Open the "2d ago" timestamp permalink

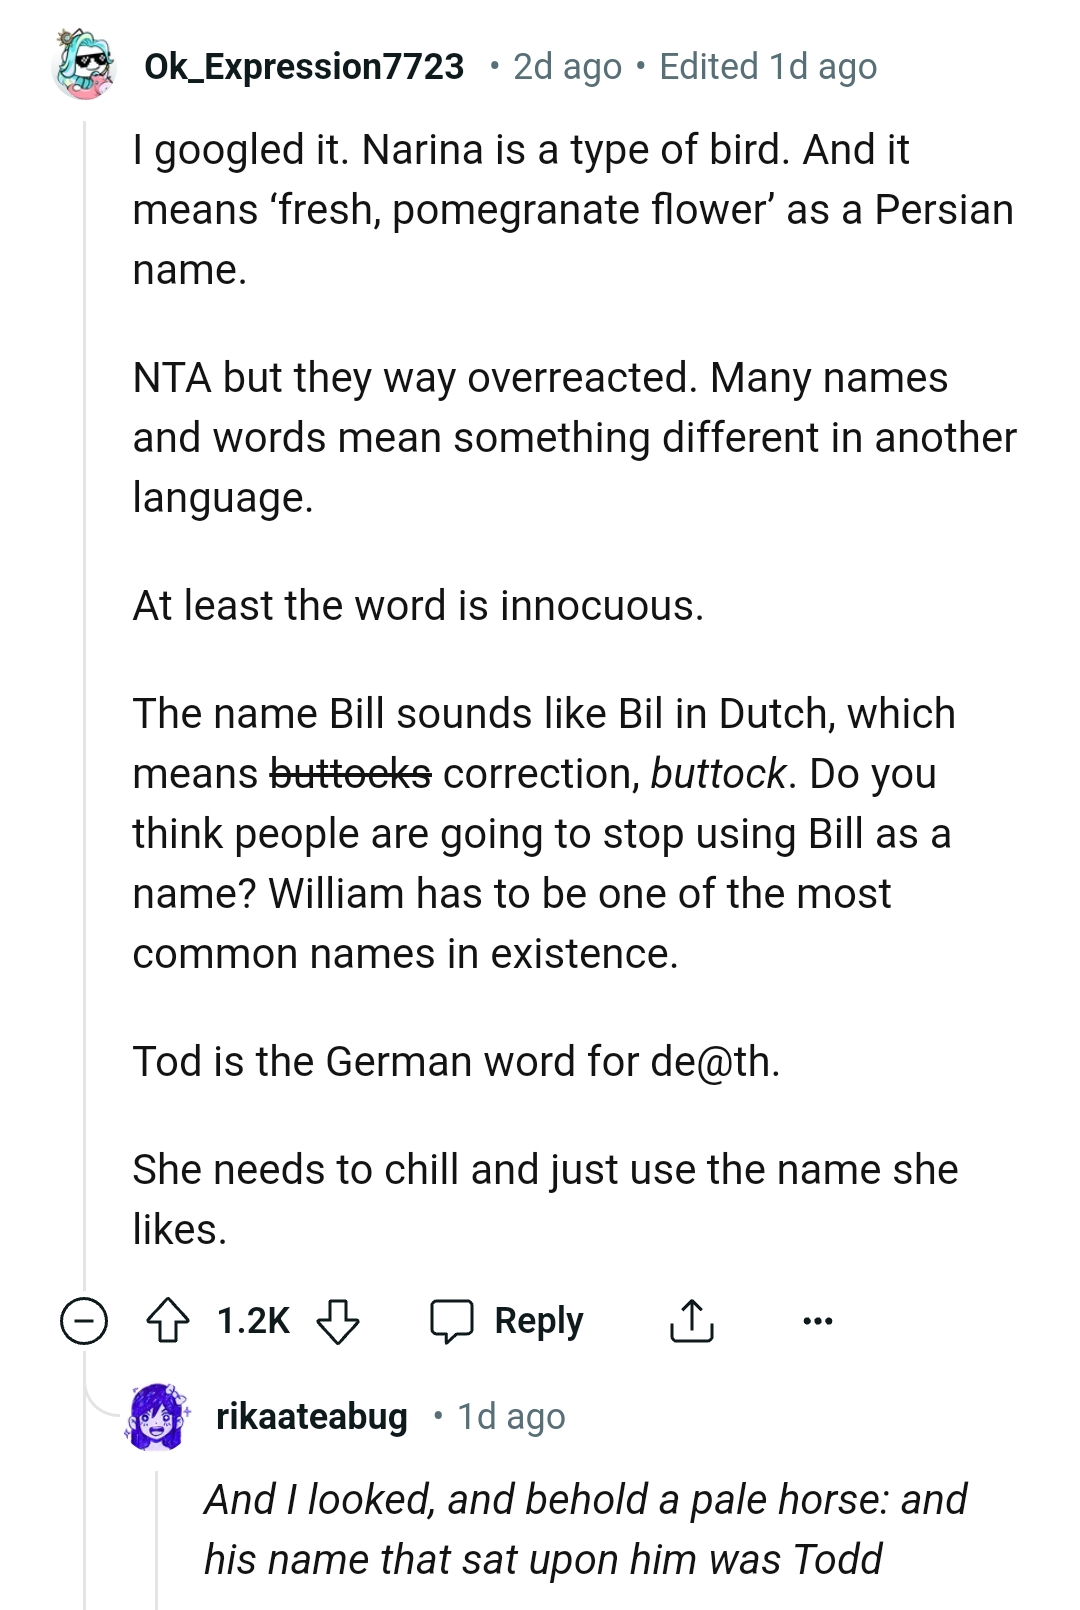tap(567, 67)
